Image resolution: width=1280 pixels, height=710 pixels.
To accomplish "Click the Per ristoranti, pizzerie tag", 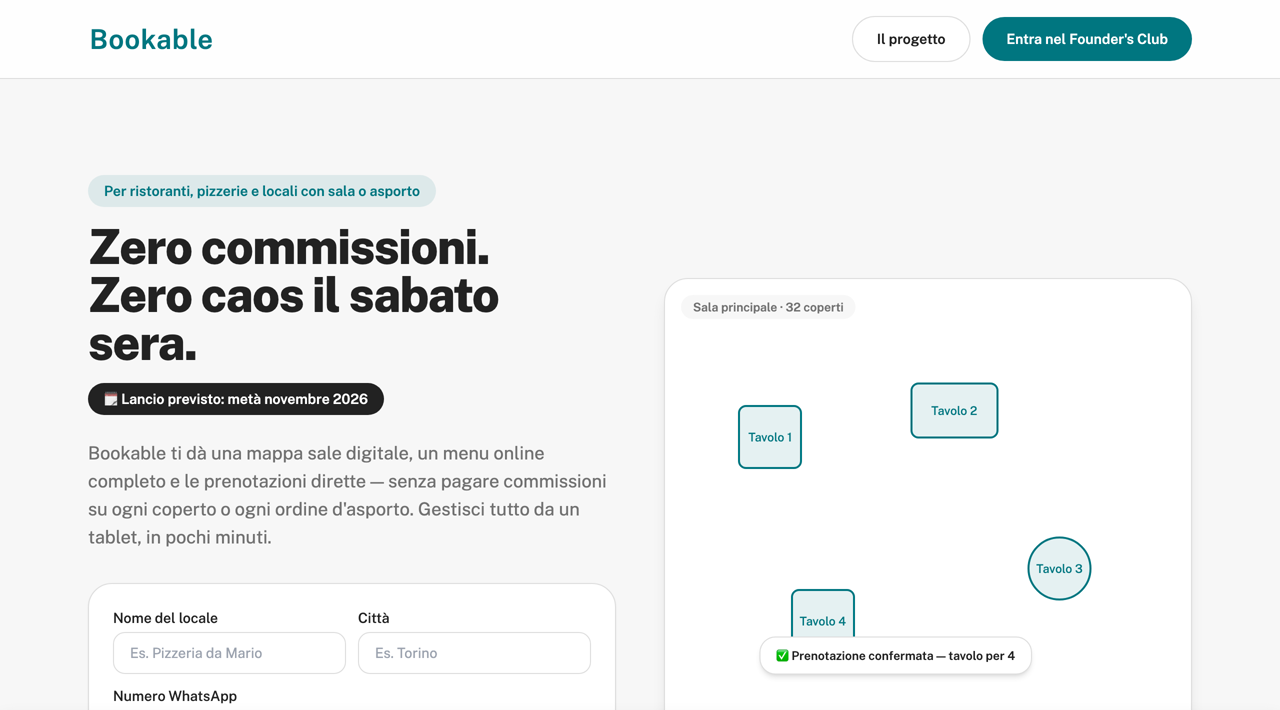I will tap(262, 191).
